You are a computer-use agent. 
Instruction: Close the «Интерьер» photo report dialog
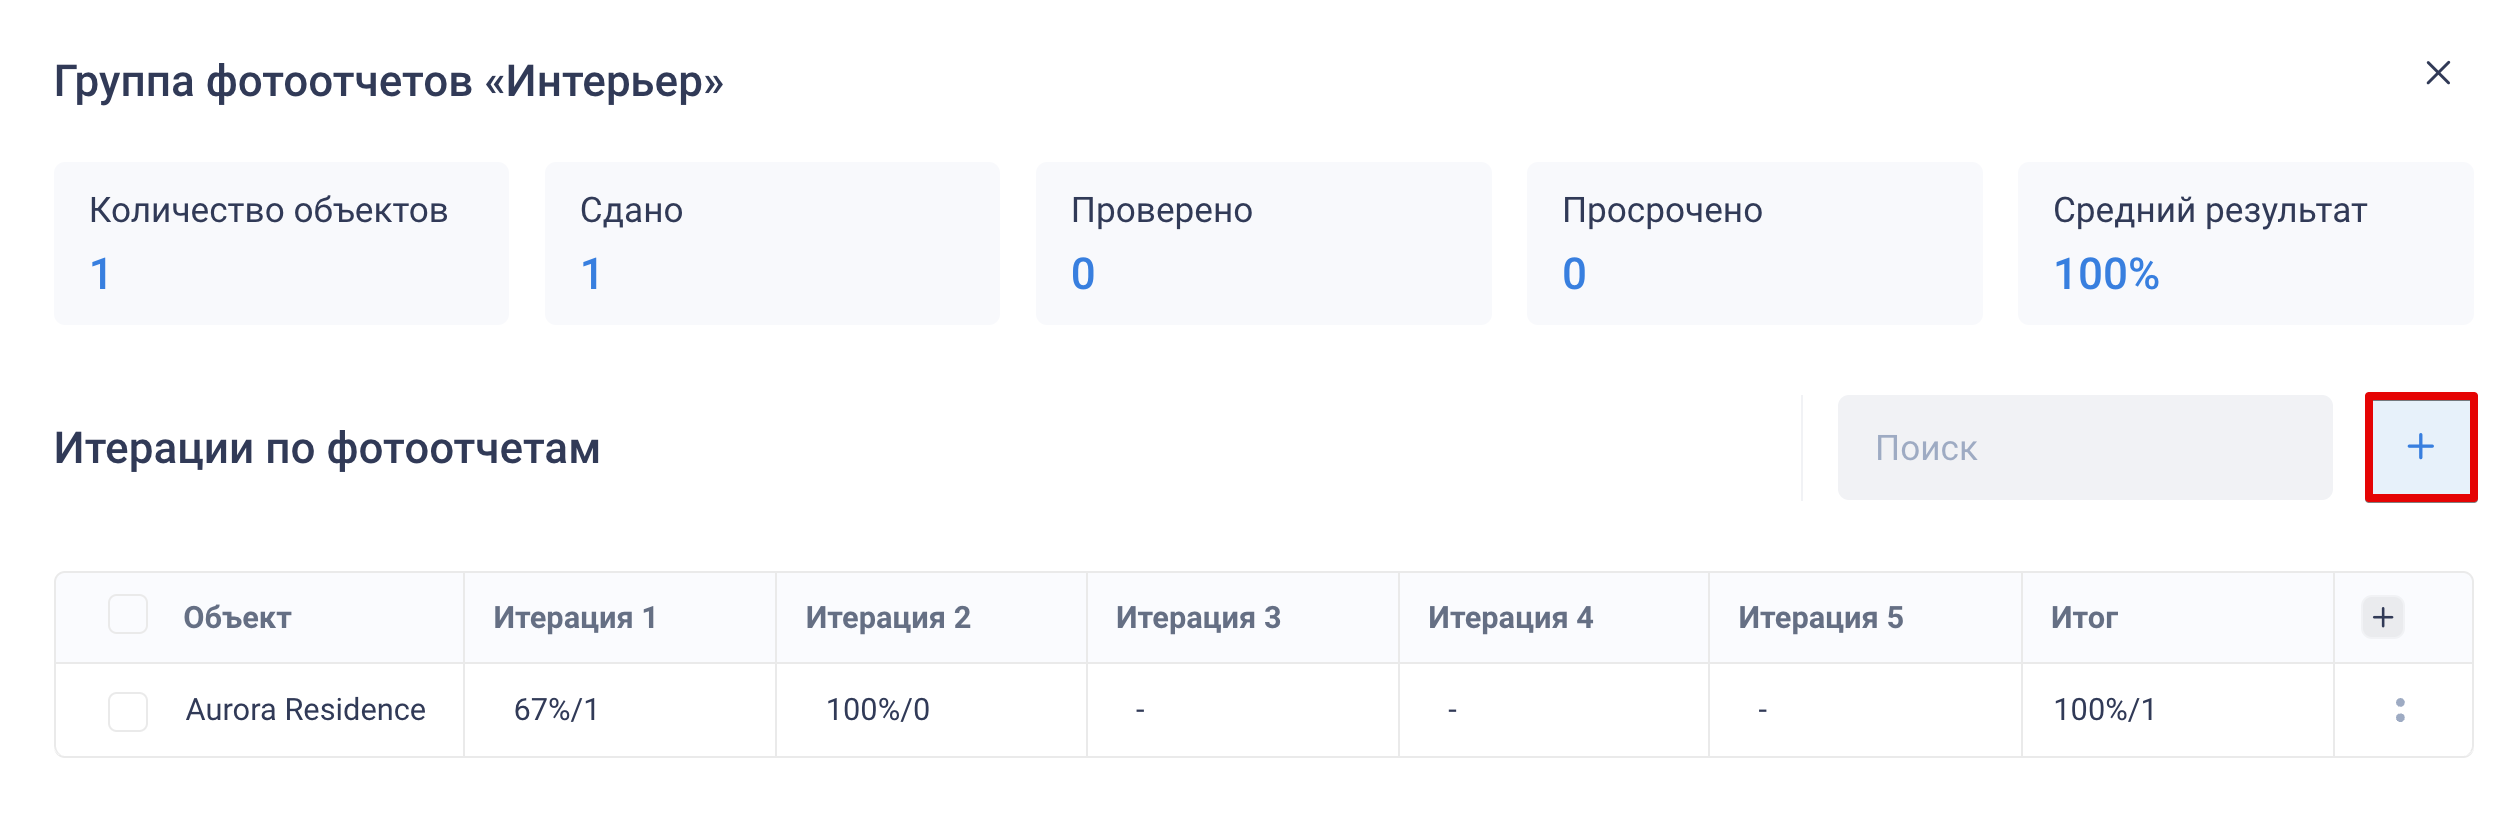pyautogui.click(x=2438, y=73)
